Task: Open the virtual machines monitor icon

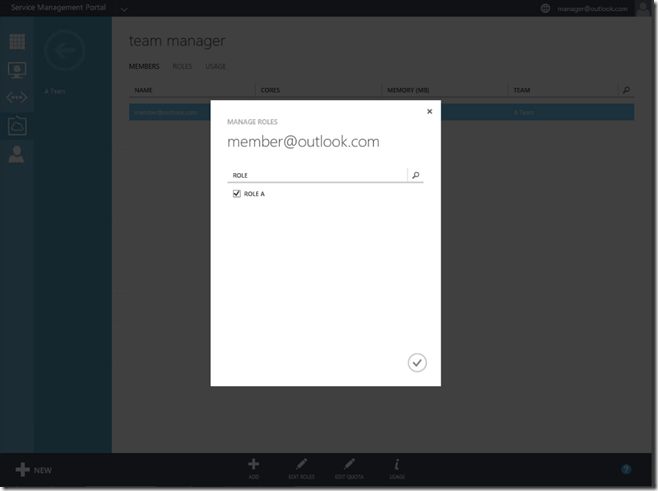Action: [17, 70]
